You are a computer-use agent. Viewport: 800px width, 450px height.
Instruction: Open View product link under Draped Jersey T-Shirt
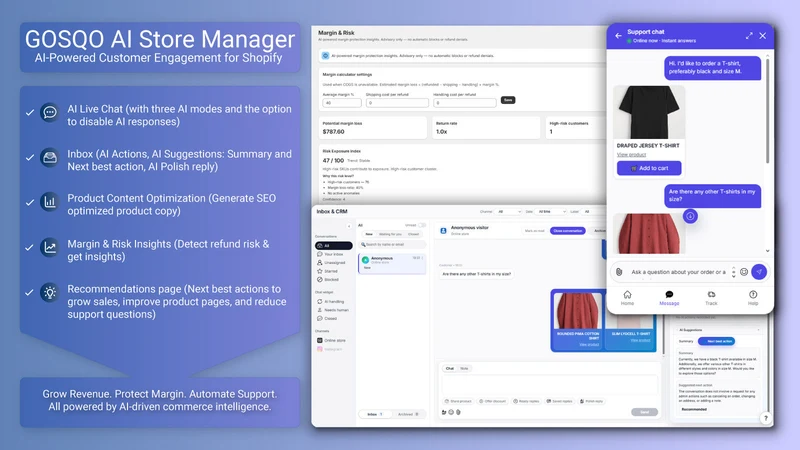[x=631, y=155]
